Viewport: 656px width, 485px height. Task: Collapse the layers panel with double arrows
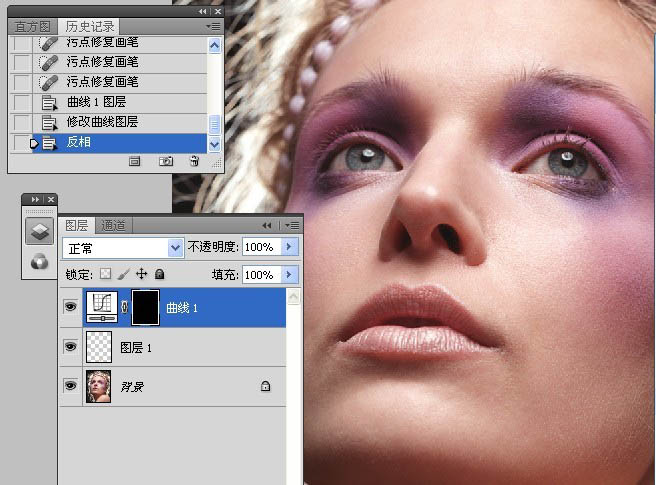click(x=267, y=226)
